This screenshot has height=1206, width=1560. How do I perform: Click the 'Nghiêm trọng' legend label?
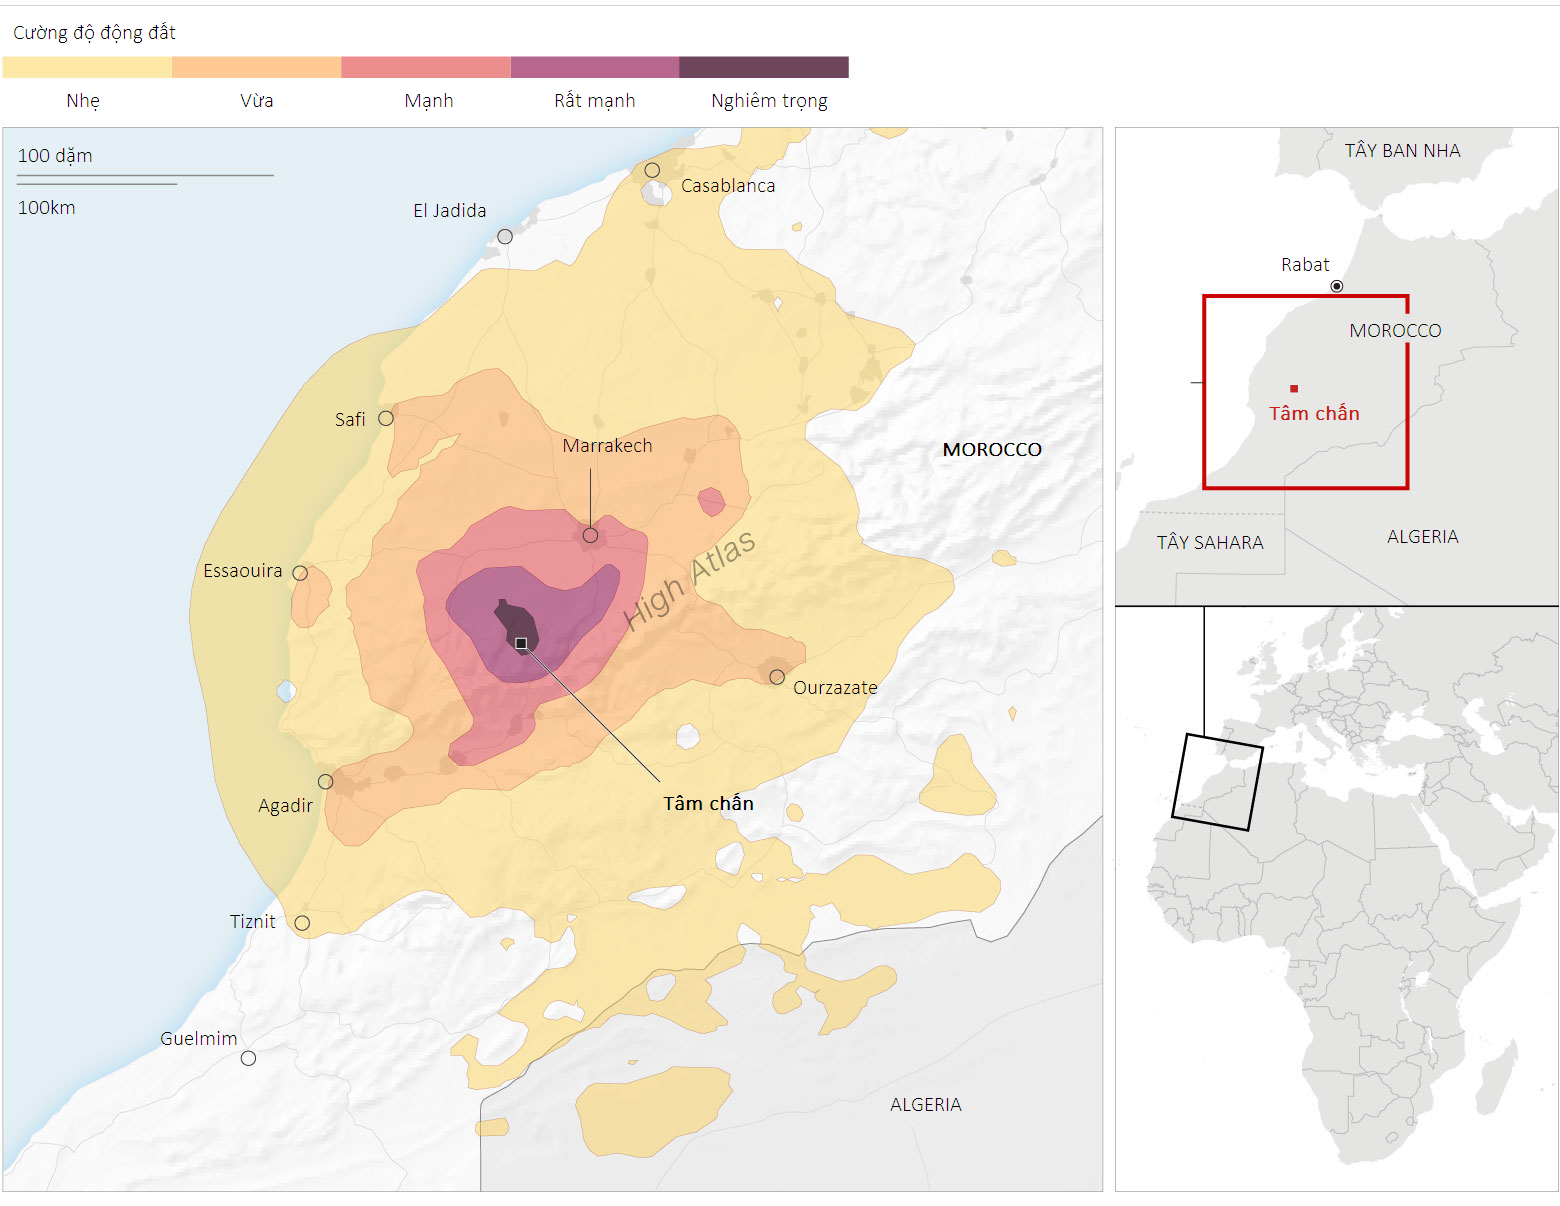click(769, 101)
